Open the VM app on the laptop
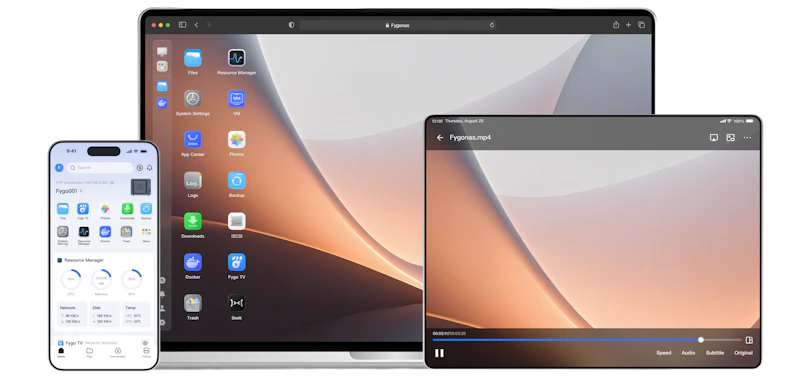Screen dimensions: 800x387 click(x=236, y=99)
